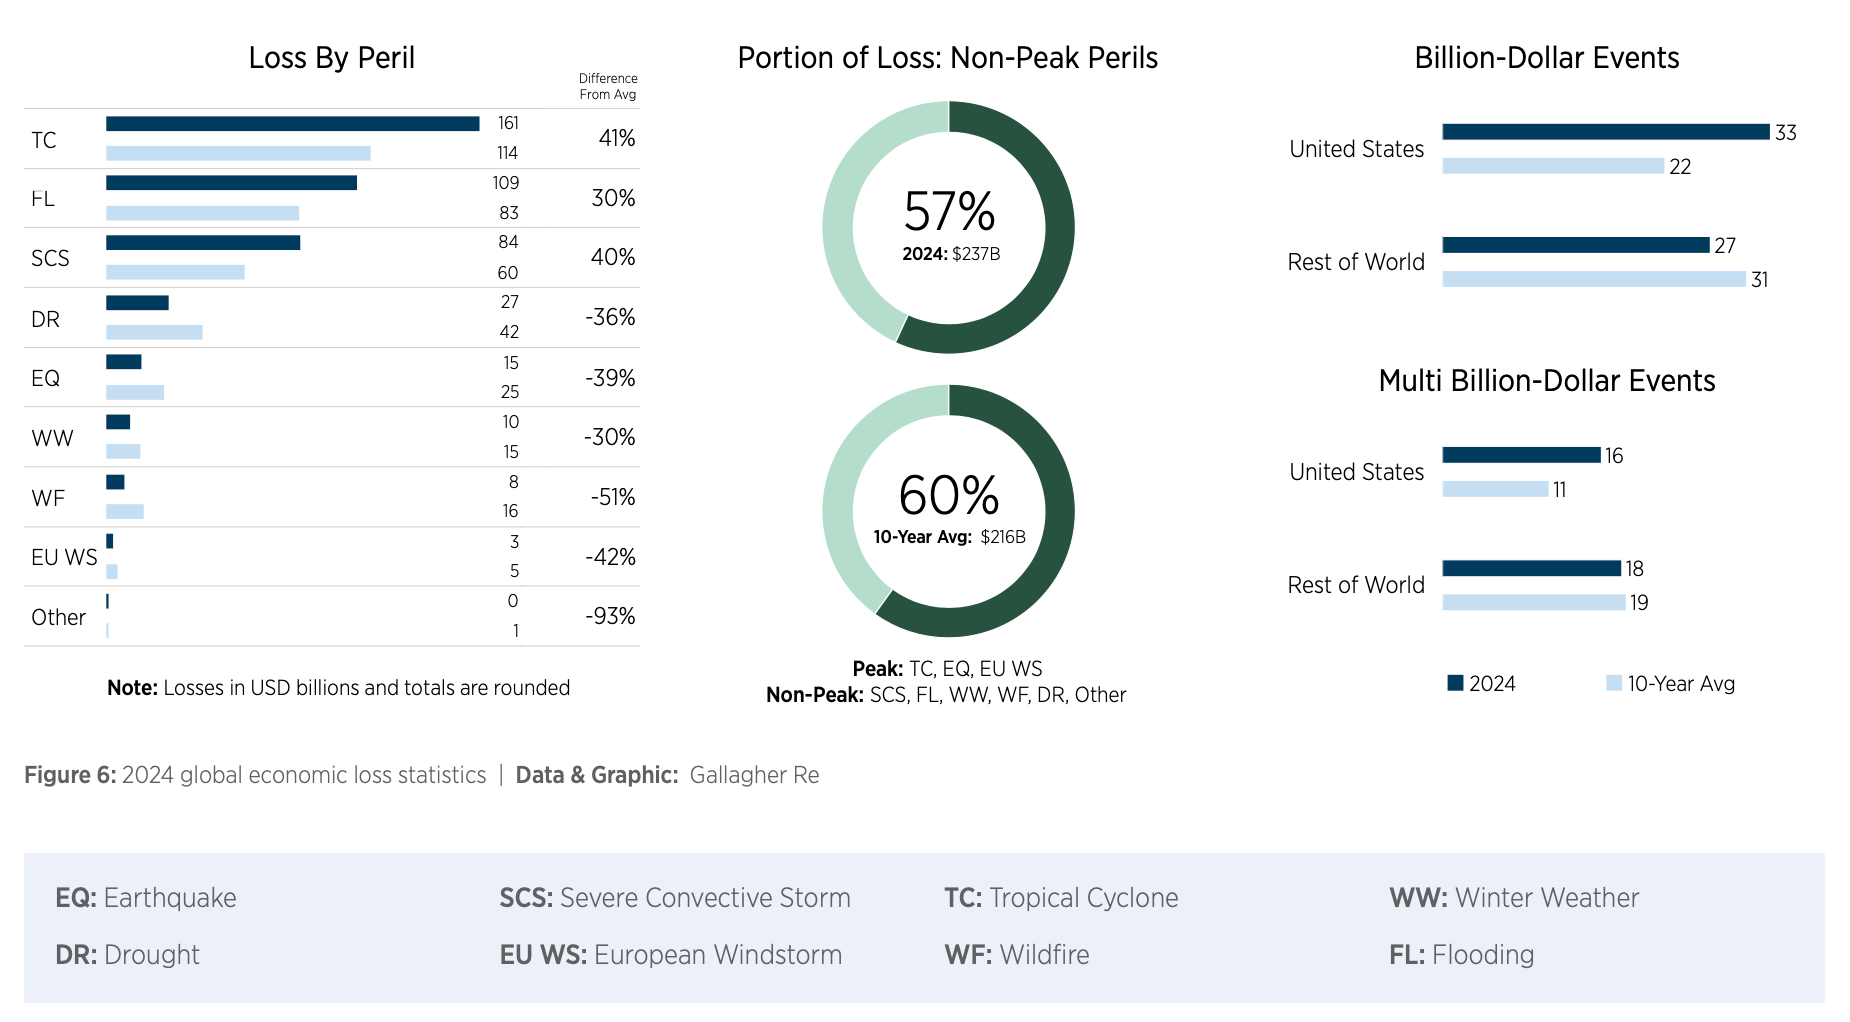
Task: Click the FL 10-year average bar showing 83
Action: pos(202,213)
